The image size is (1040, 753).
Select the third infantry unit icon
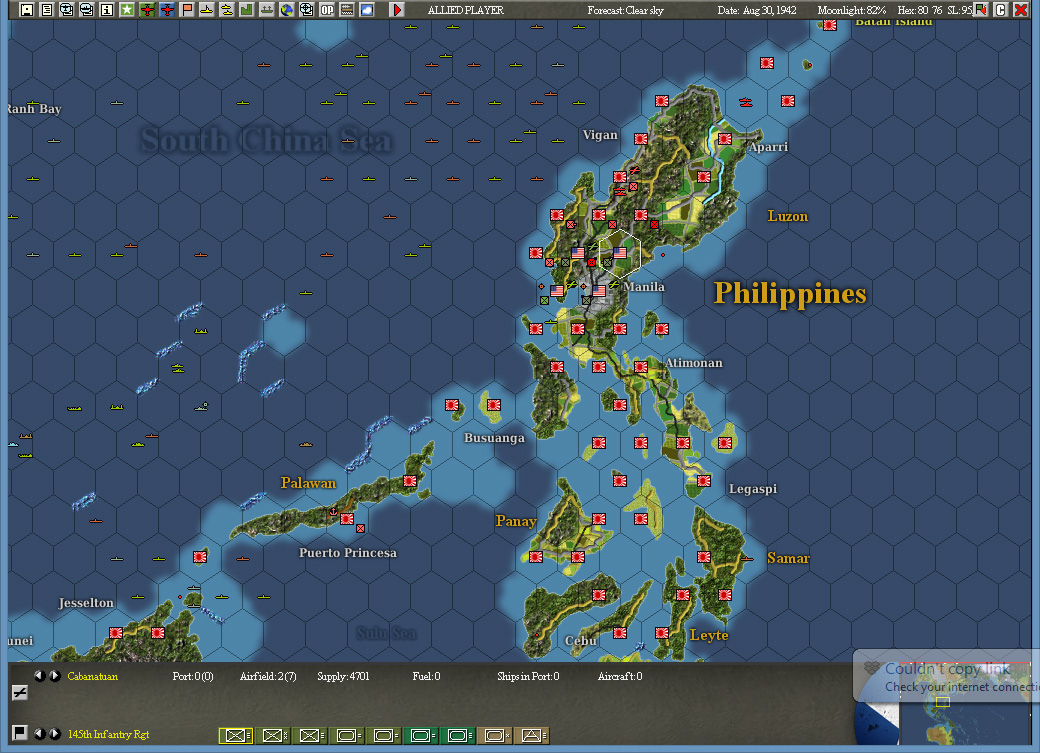coord(311,735)
